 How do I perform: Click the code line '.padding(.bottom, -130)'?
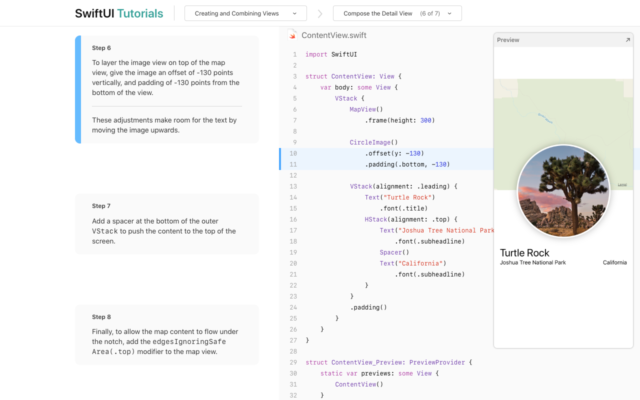tap(407, 164)
